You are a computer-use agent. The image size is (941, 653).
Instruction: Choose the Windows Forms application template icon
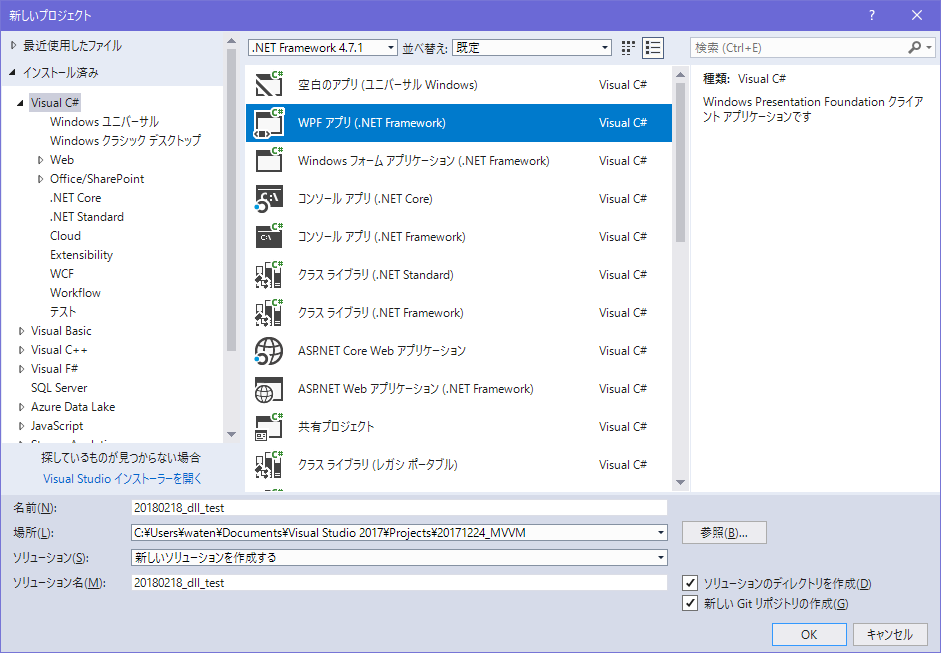[x=269, y=161]
